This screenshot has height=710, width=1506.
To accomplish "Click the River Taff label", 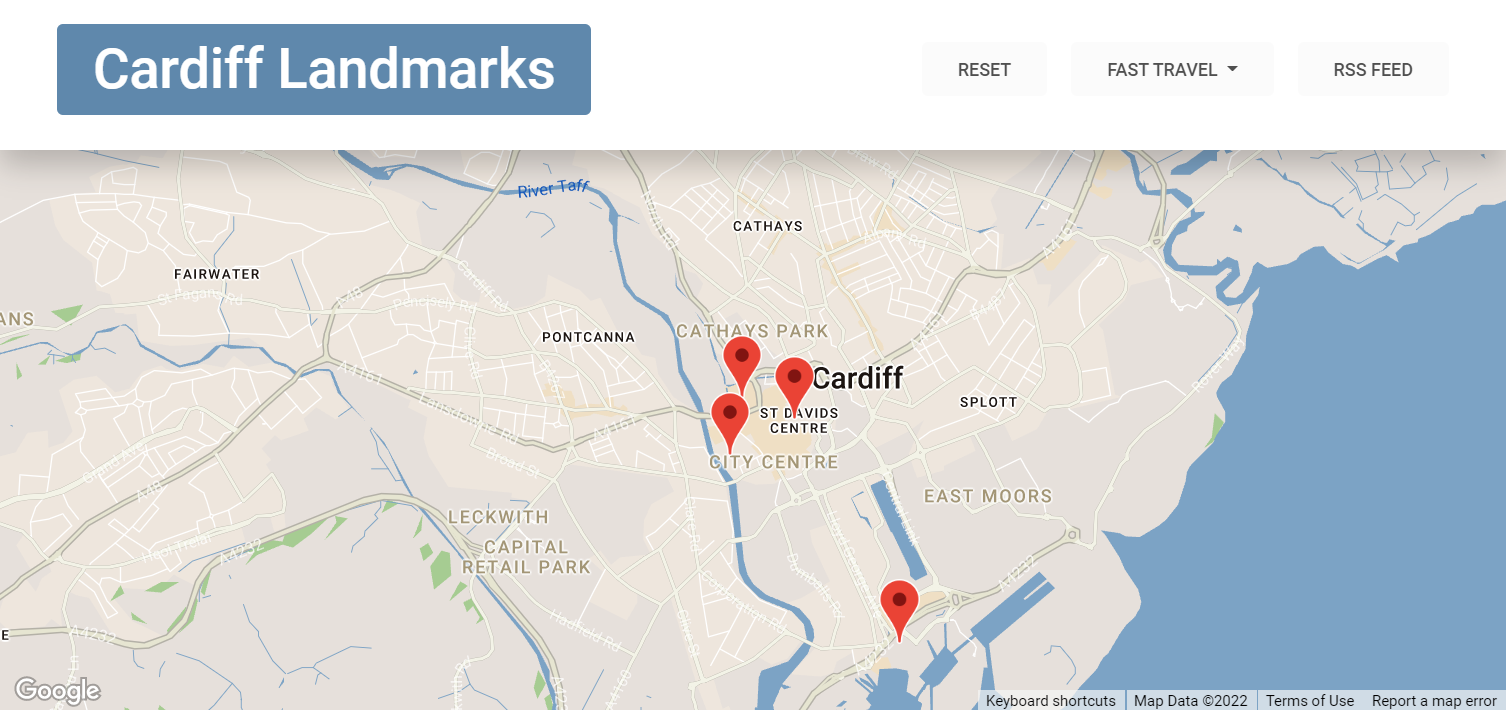I will point(553,189).
